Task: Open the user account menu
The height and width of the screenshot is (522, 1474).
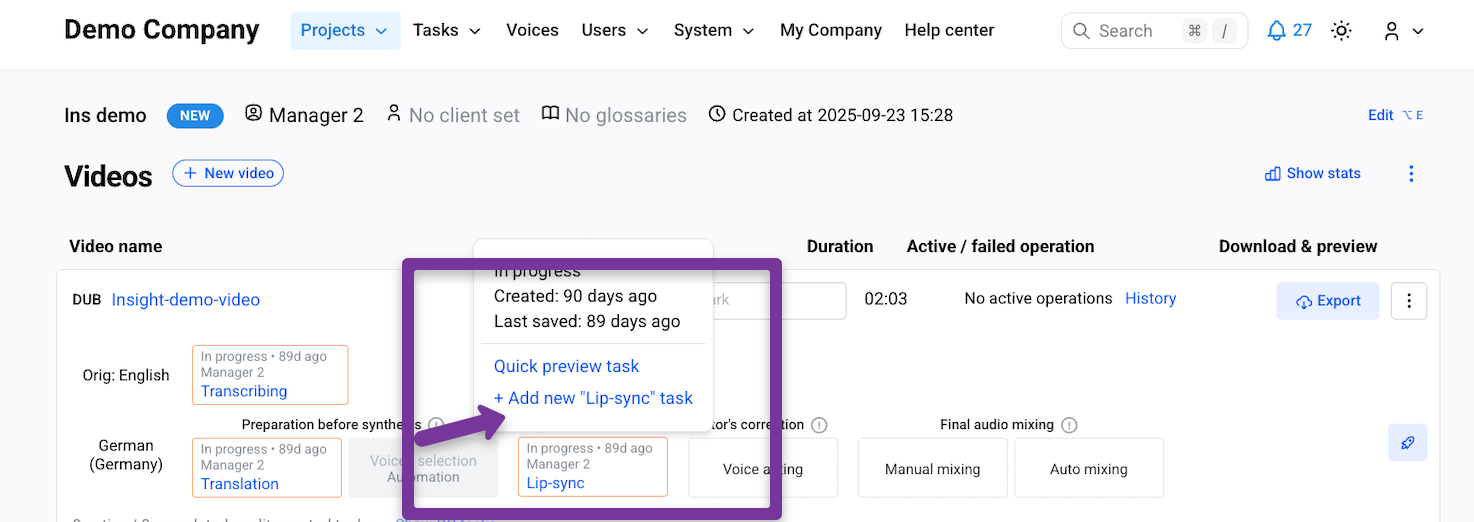Action: click(x=1403, y=31)
